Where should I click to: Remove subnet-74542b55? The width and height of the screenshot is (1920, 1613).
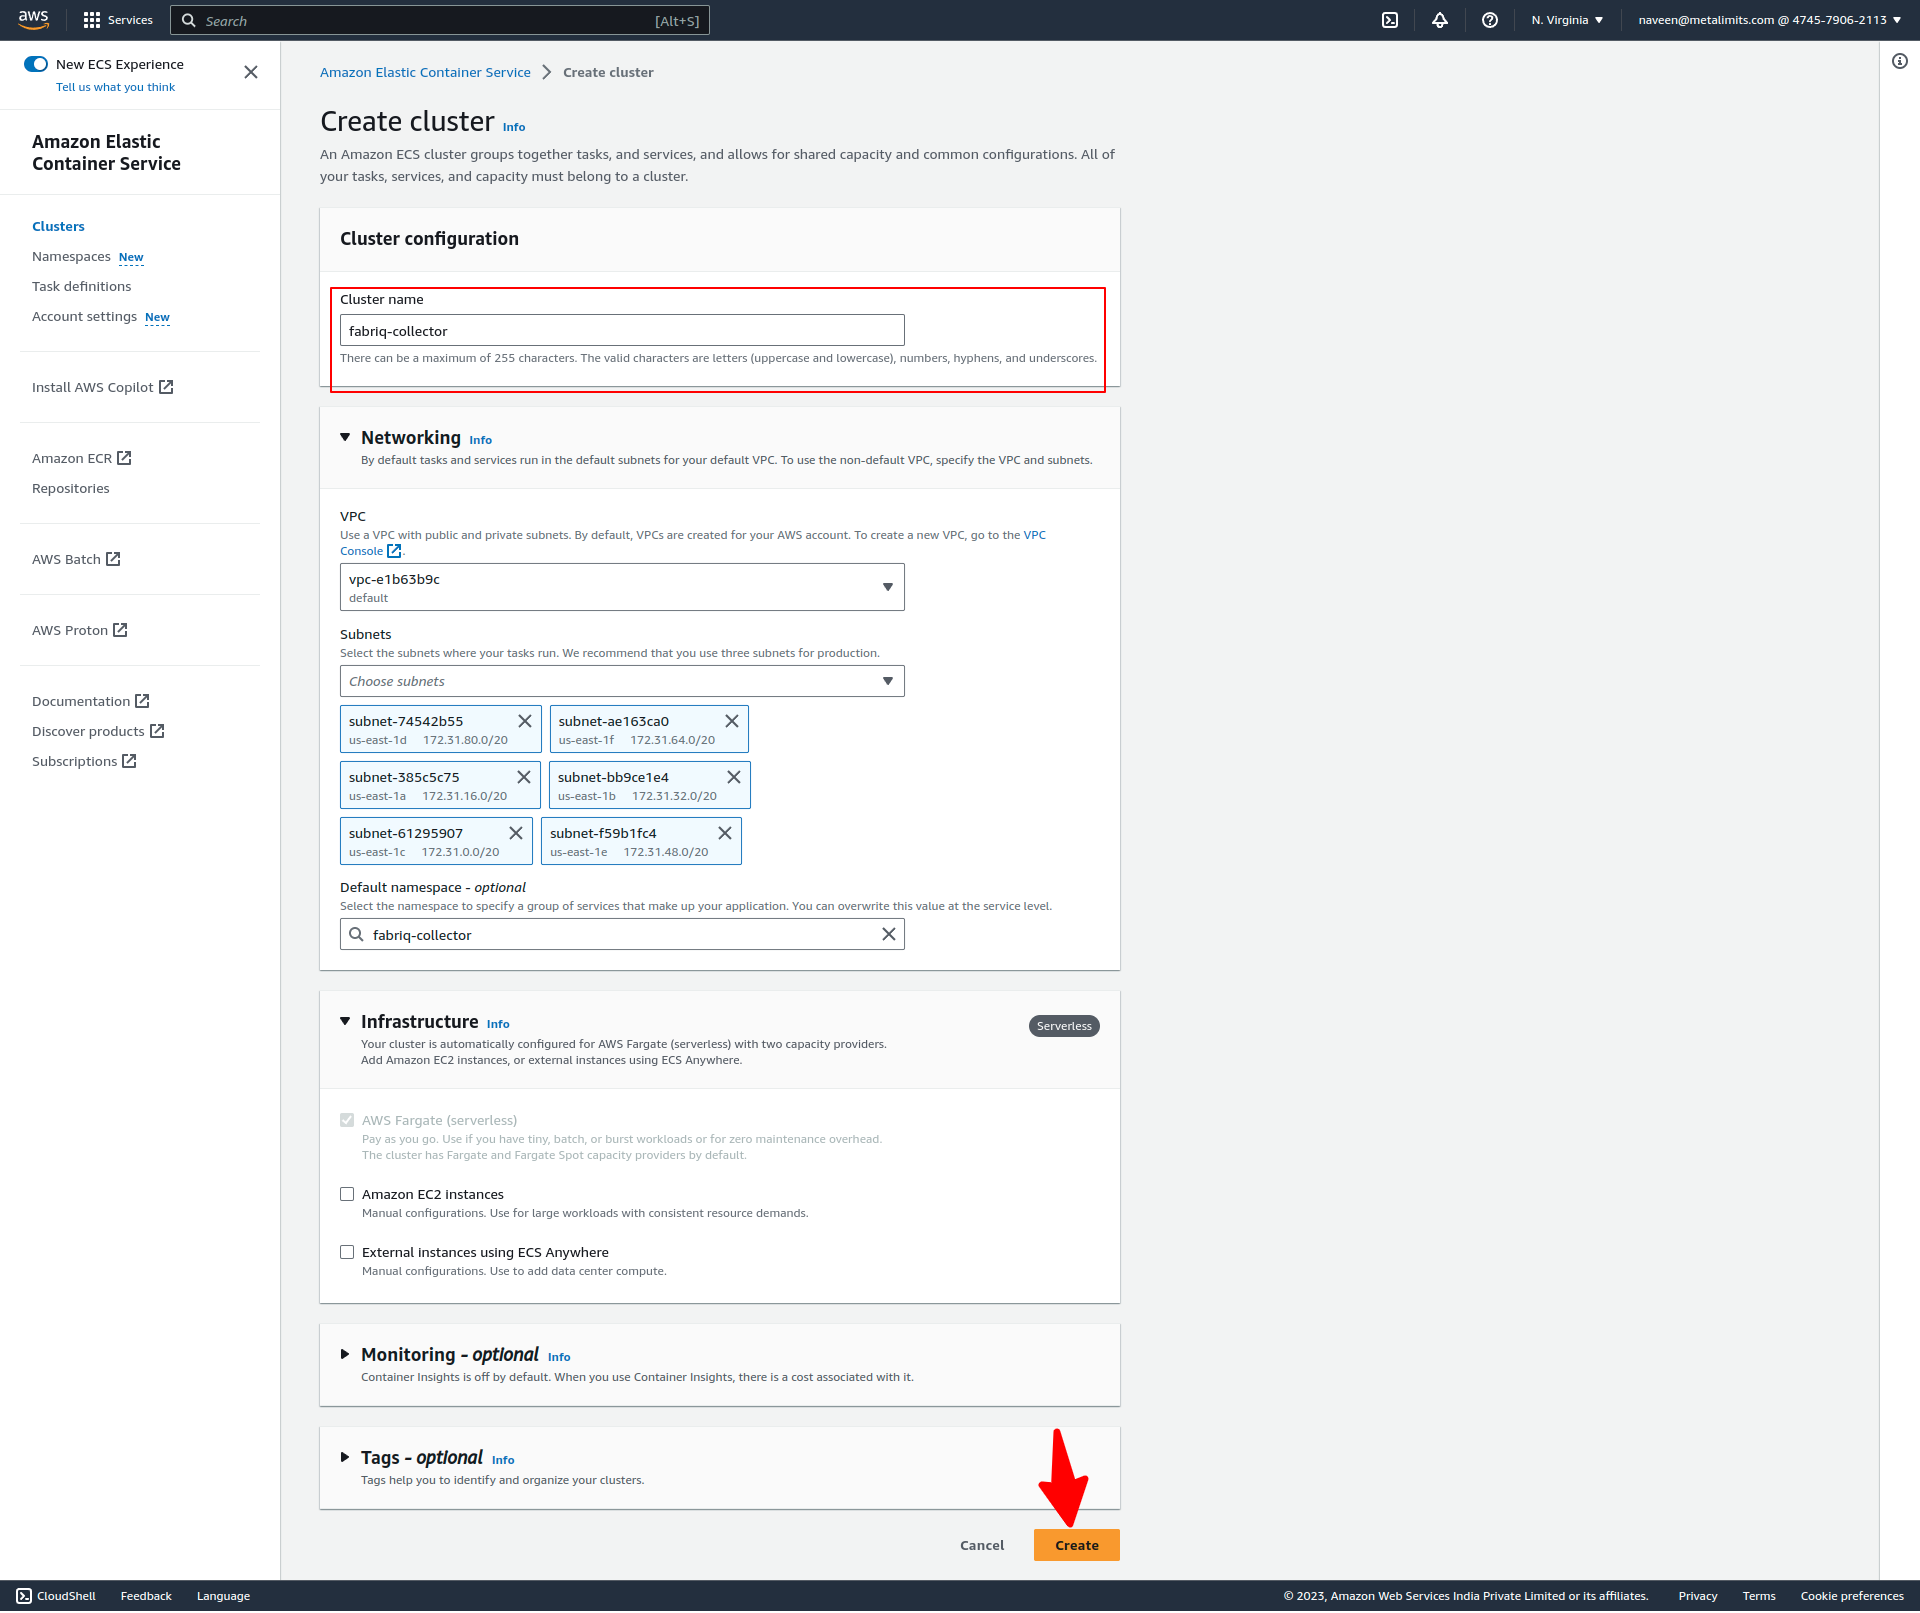(x=524, y=721)
